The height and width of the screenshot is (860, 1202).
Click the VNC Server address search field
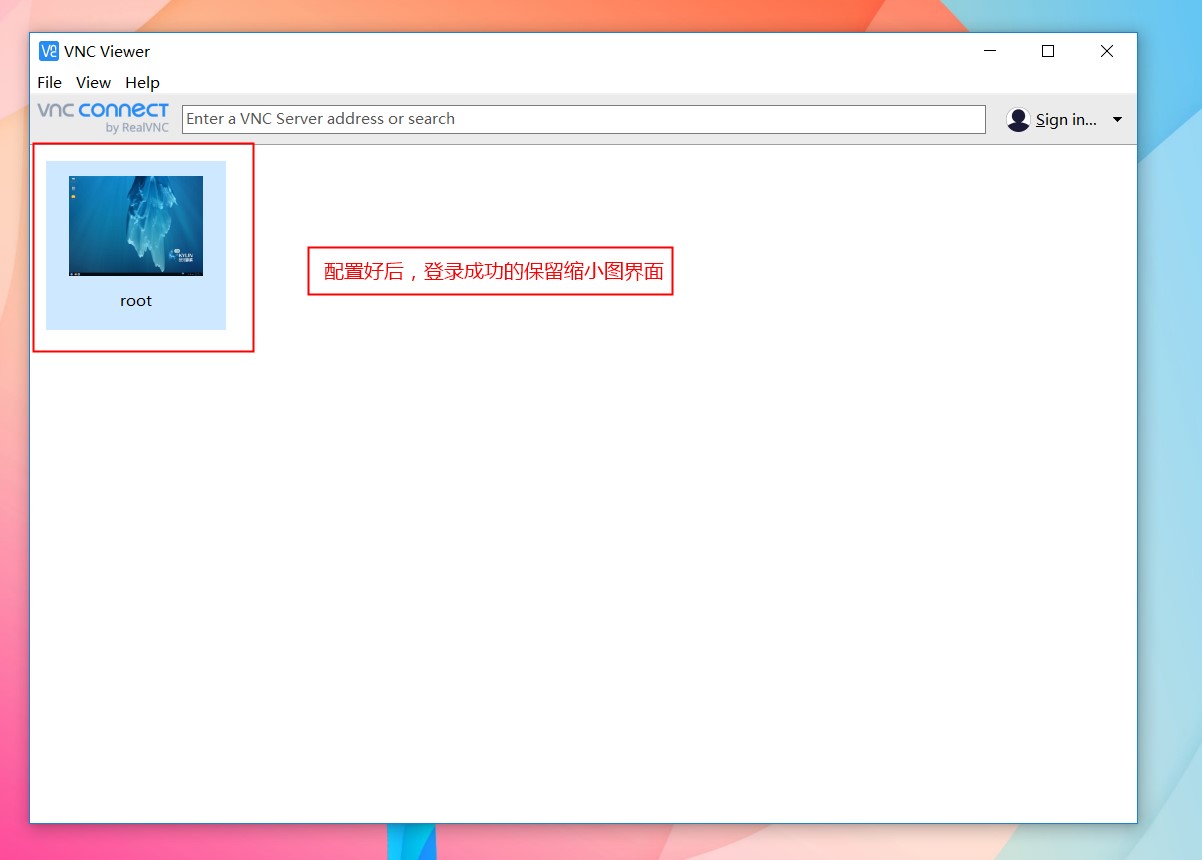coord(584,119)
